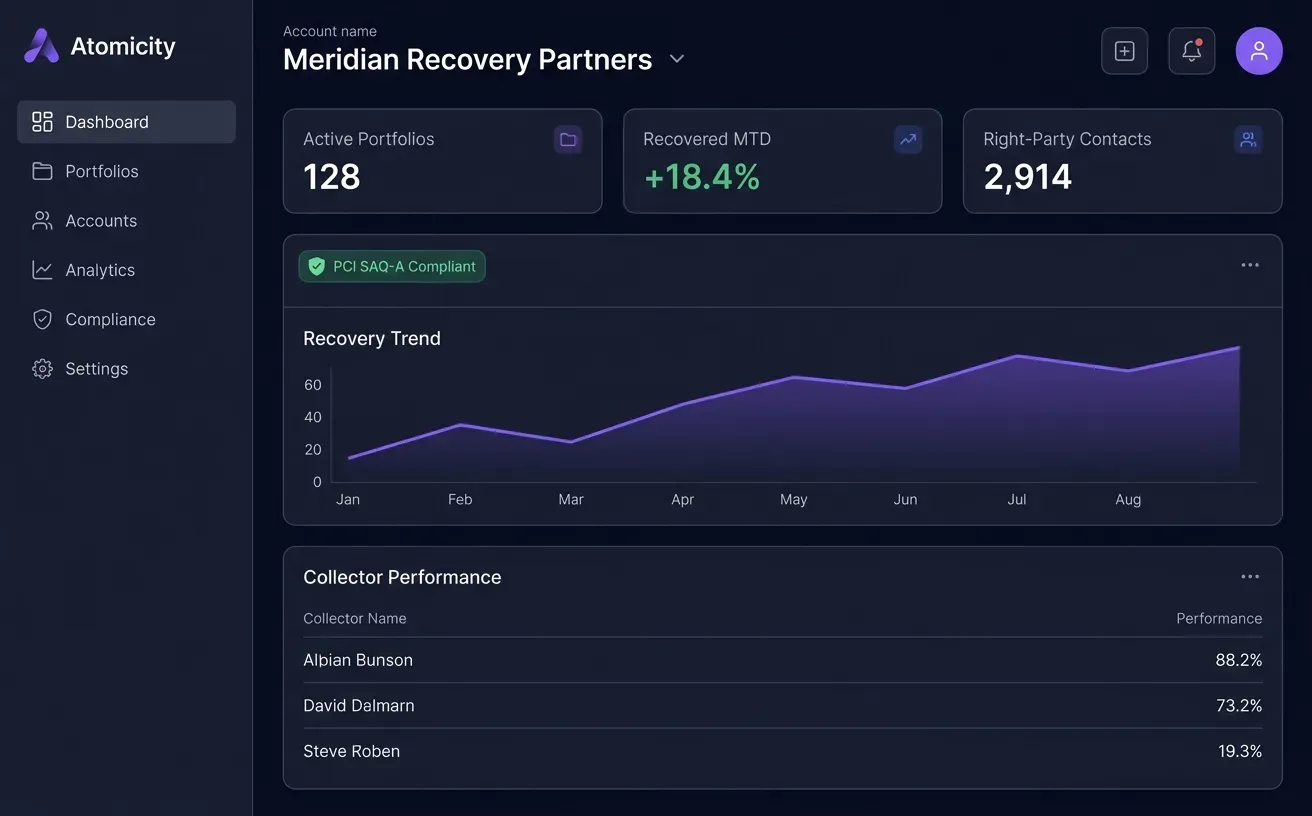Viewport: 1312px width, 816px height.
Task: Open the Settings menu item
Action: click(127, 369)
